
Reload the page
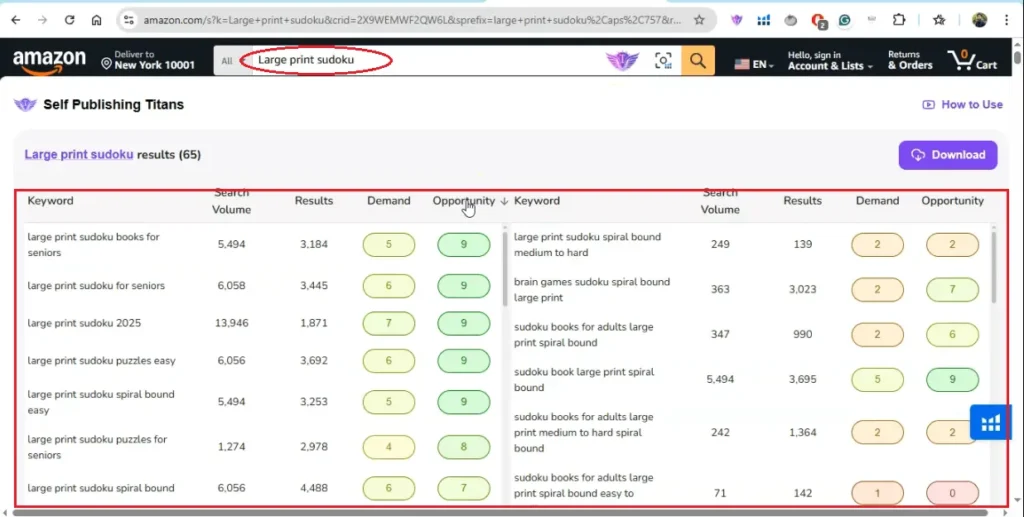(69, 20)
